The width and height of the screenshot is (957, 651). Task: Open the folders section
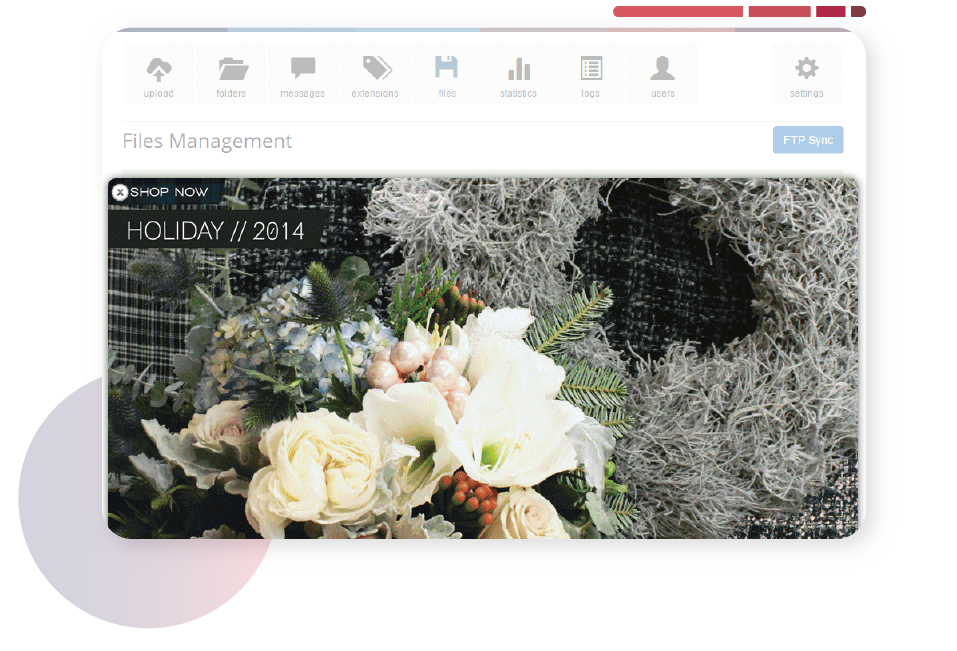pos(231,70)
